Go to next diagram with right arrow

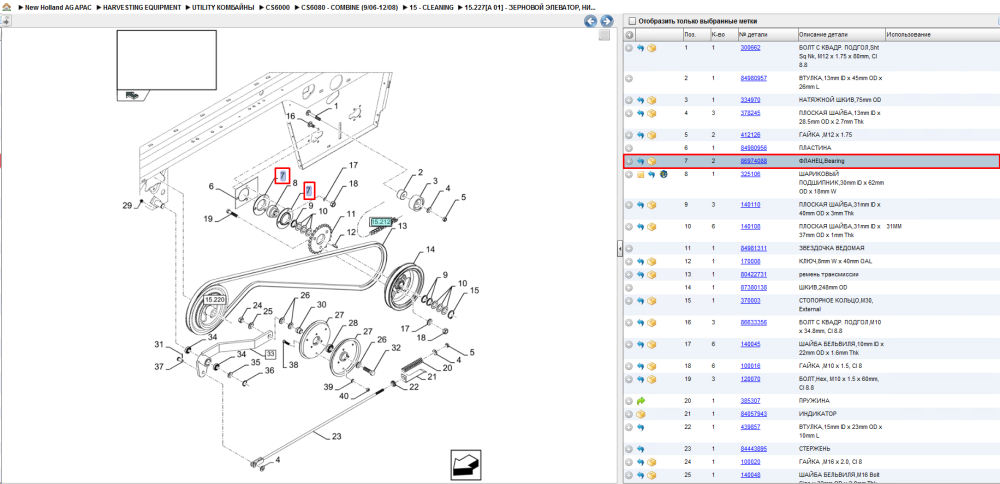607,21
